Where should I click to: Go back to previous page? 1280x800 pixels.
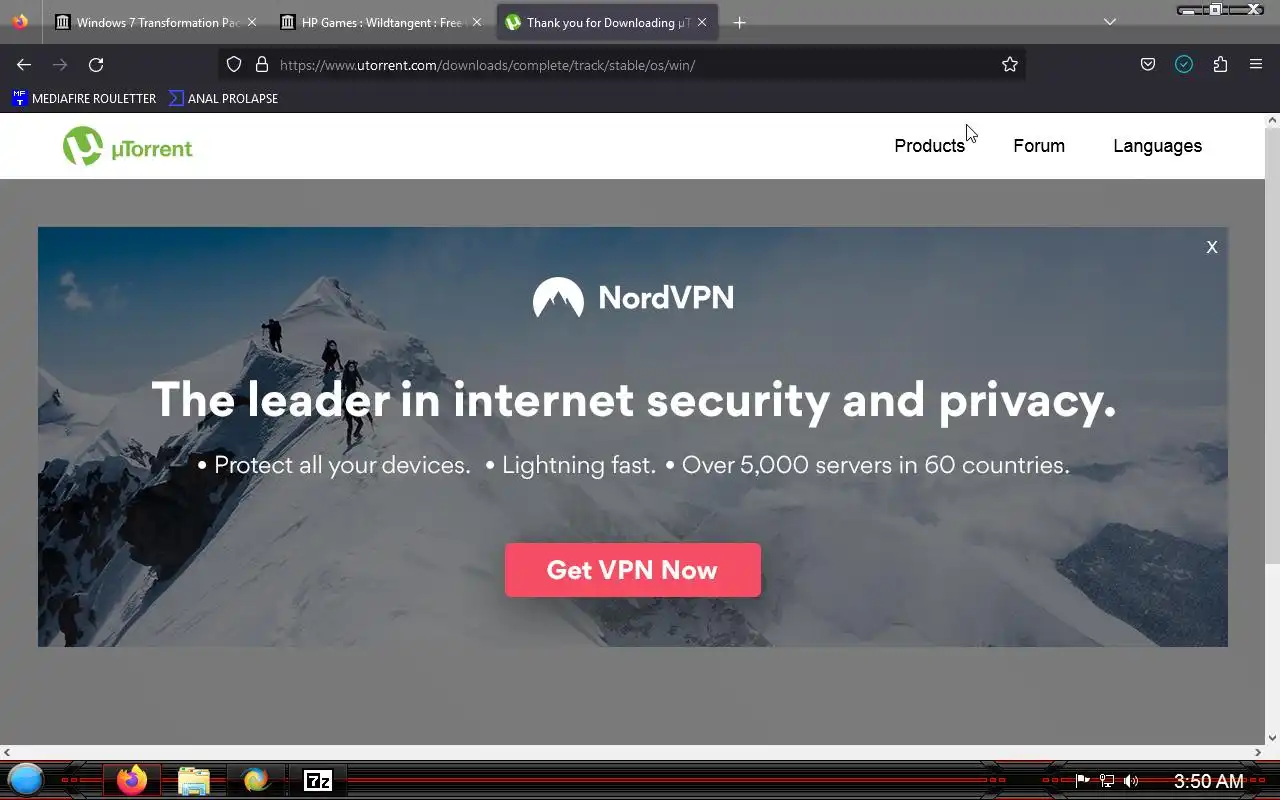pos(24,65)
